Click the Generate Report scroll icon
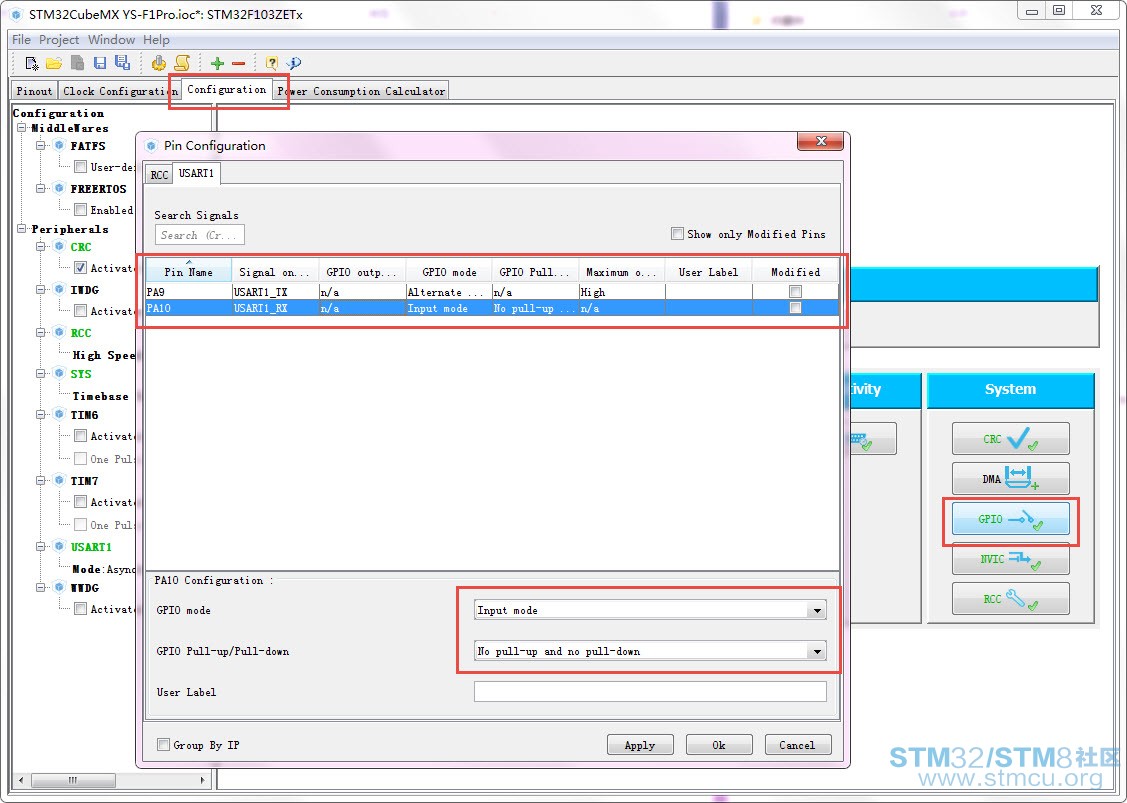Screen dimensions: 1127x803 tap(182, 63)
